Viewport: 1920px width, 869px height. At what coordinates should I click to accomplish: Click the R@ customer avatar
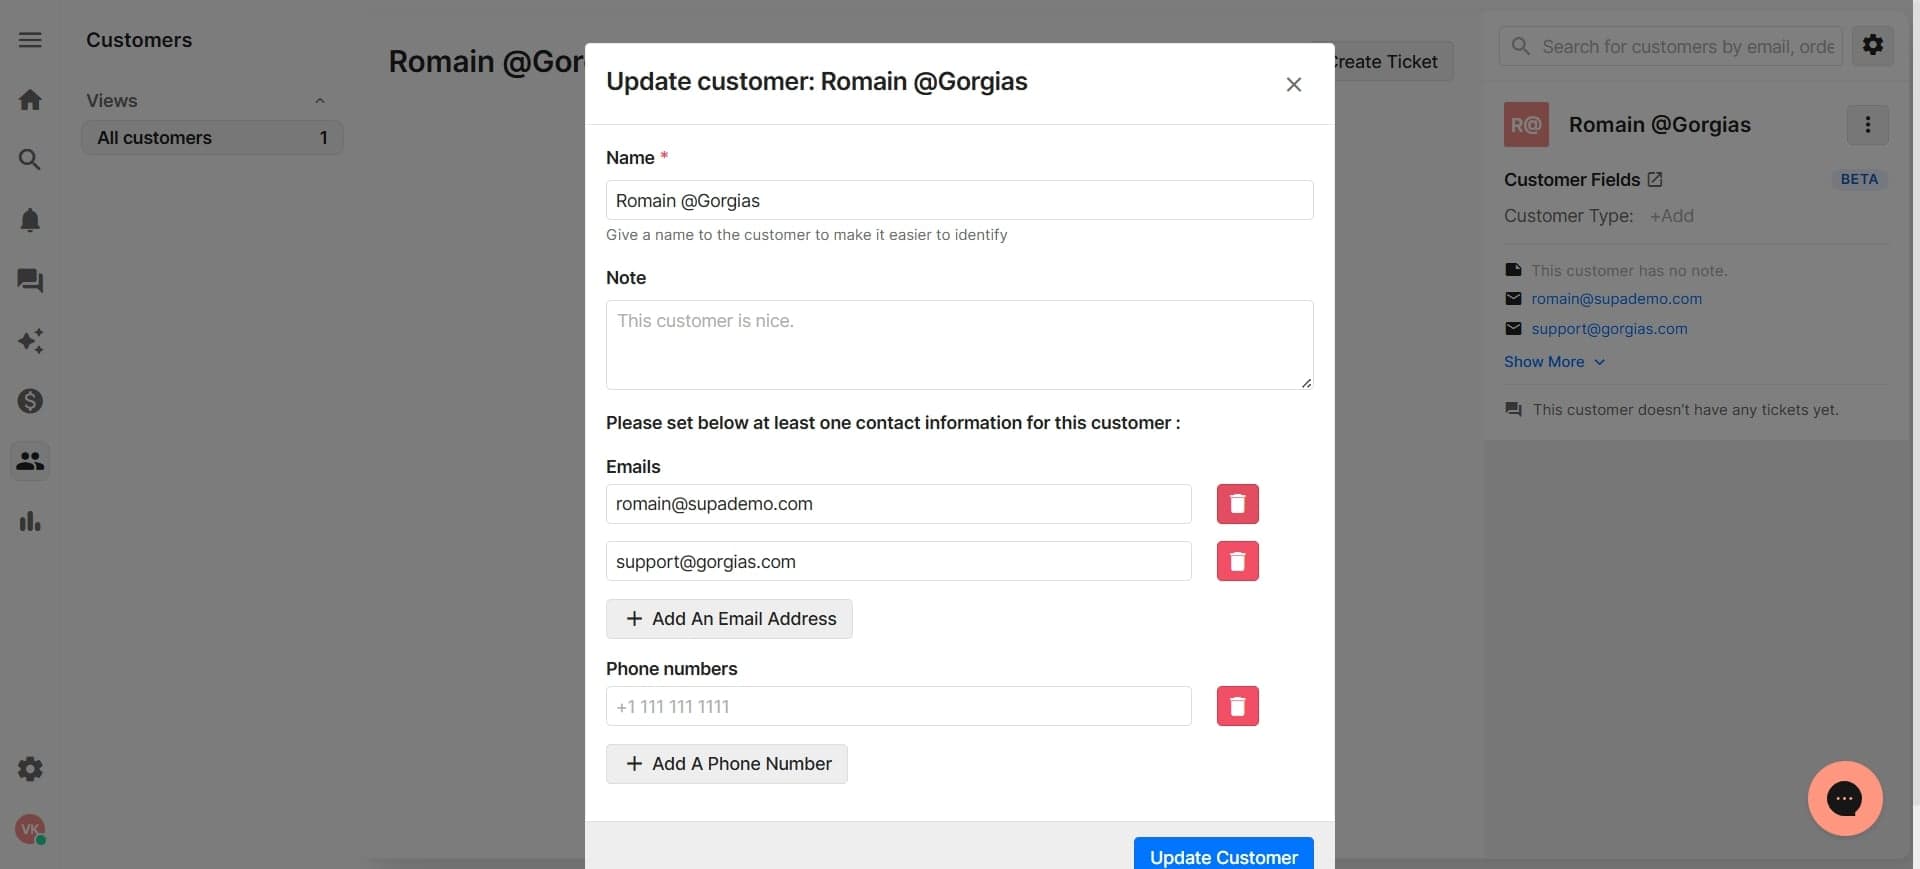(x=1526, y=125)
